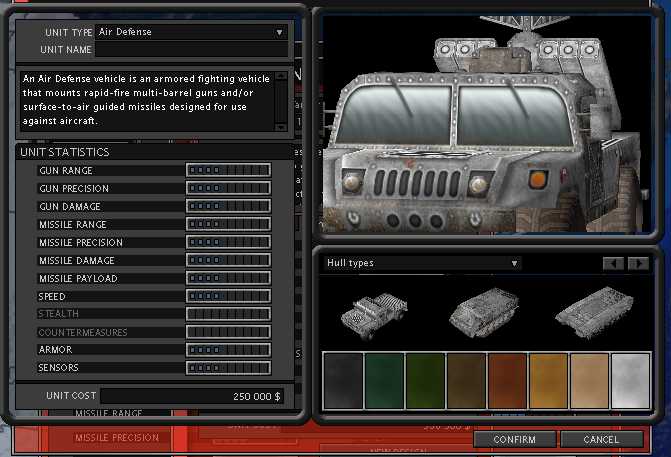Click the 250 000 $ unit cost value
This screenshot has height=457, width=671.
pyautogui.click(x=256, y=397)
